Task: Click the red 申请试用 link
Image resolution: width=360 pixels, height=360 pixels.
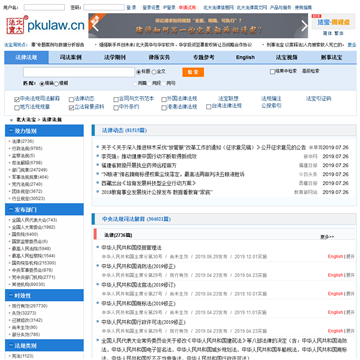Action: click(187, 7)
